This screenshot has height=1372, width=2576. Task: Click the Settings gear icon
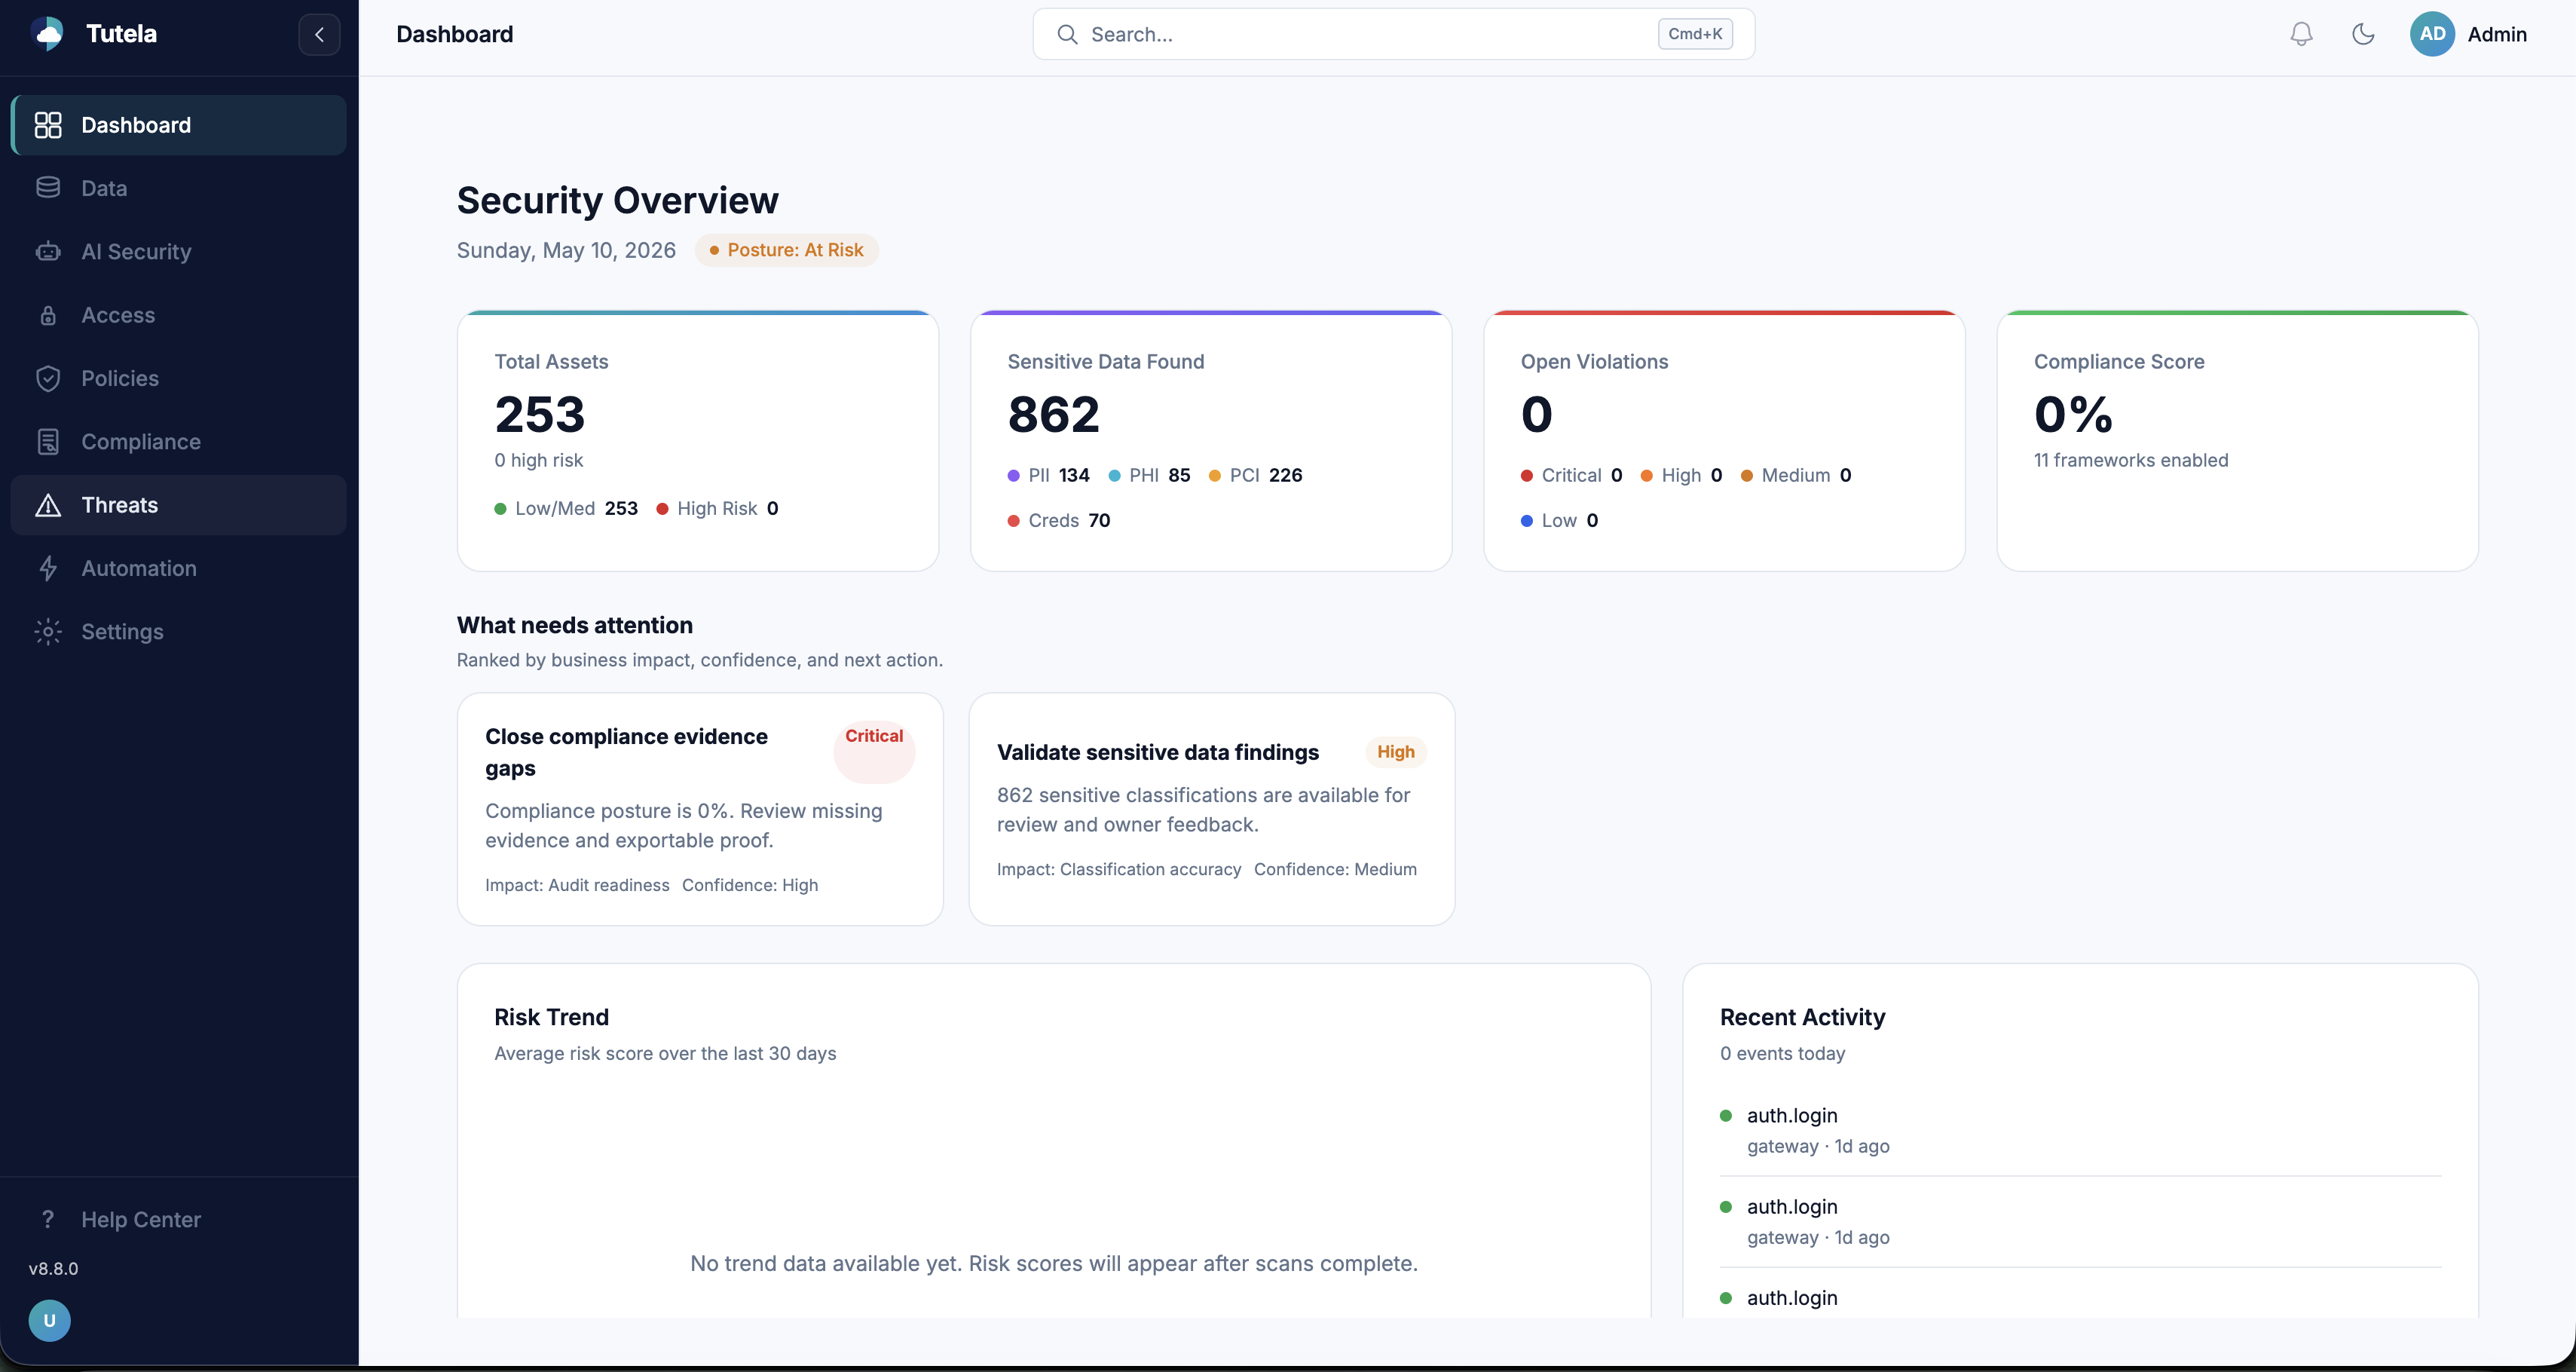pos(48,631)
